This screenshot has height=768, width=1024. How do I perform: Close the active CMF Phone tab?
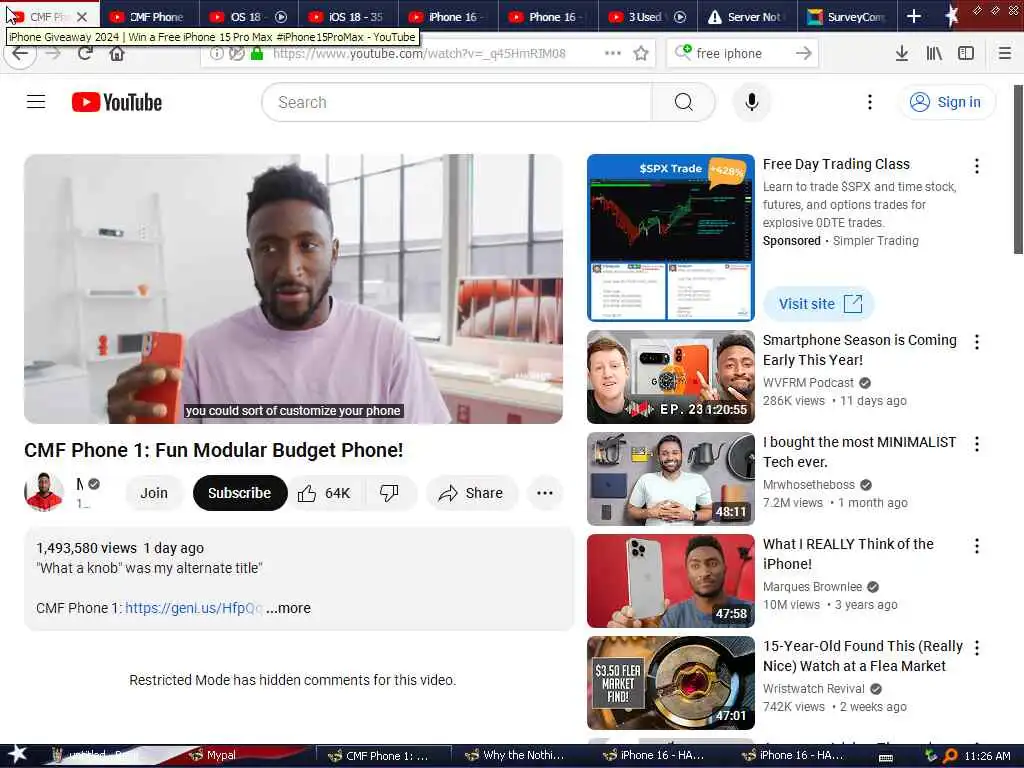[82, 17]
